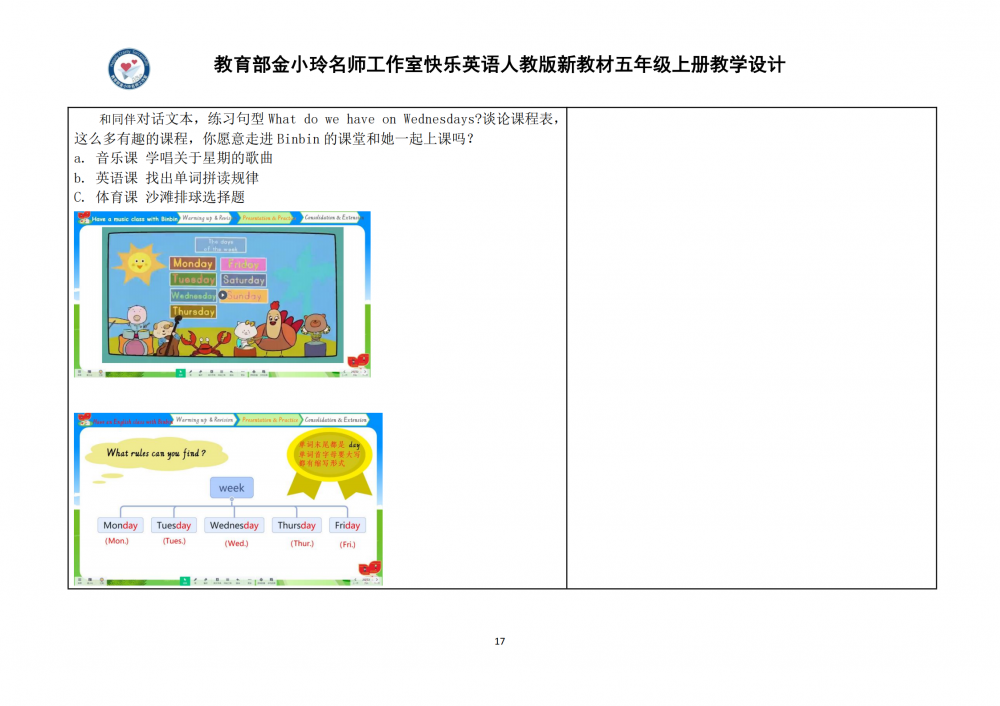Screen dimensions: 1000x706
Task: Select the green cursor tool in music slide toolbar
Action: tap(180, 373)
